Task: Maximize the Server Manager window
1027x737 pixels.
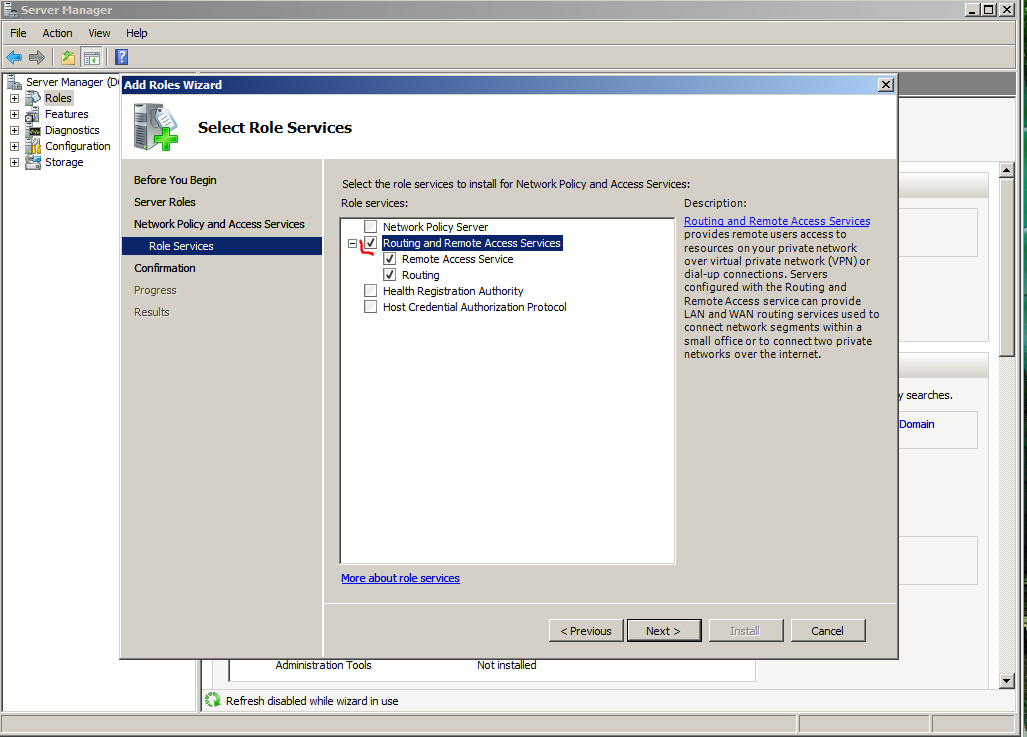Action: click(x=990, y=10)
